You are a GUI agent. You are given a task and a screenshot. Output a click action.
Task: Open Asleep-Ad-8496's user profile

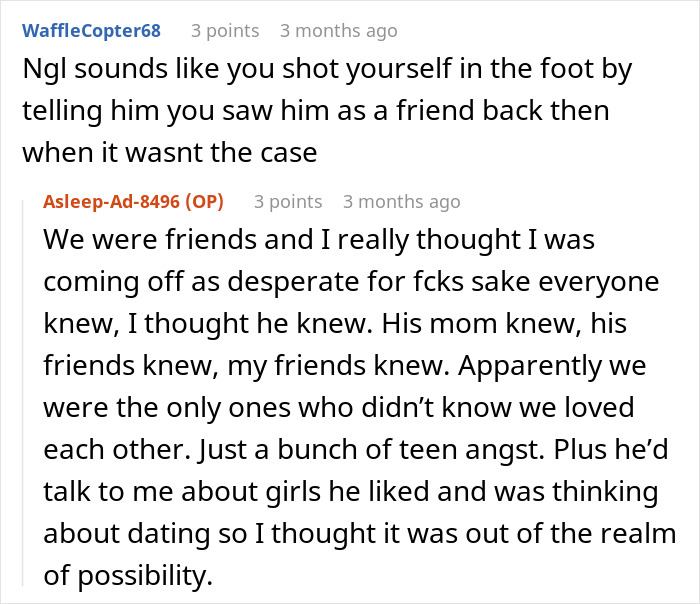(x=113, y=202)
